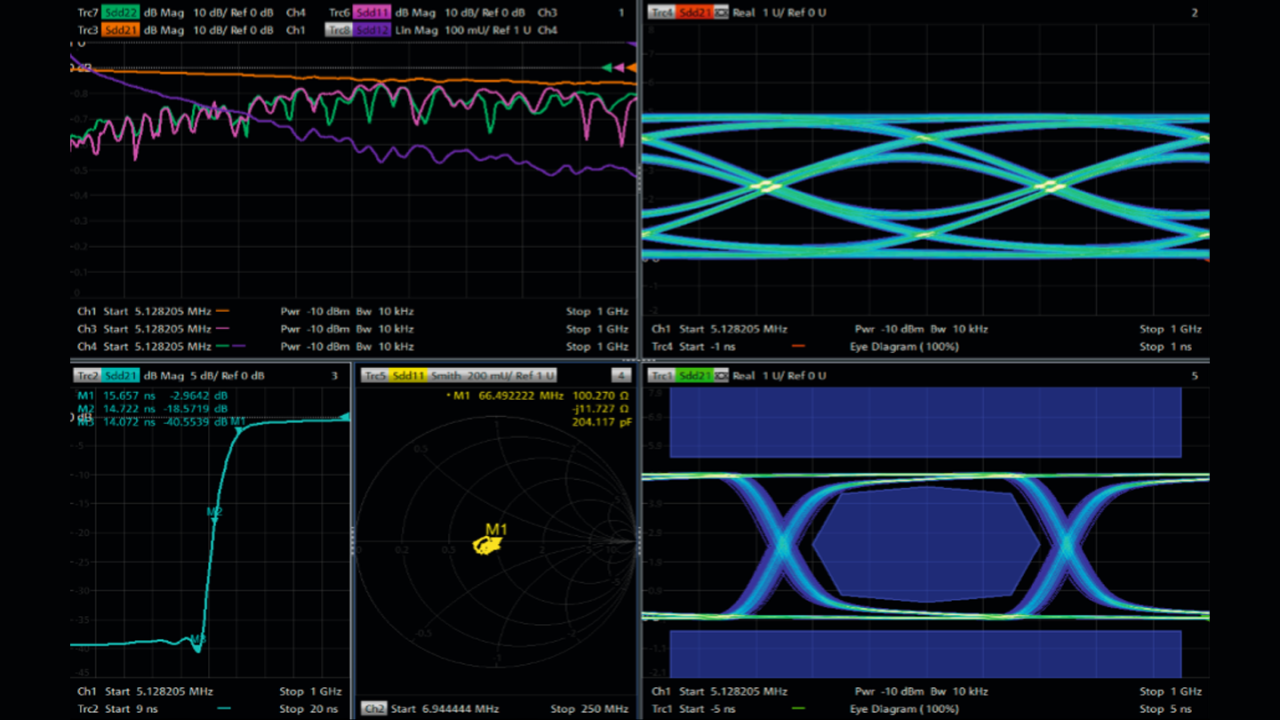The height and width of the screenshot is (720, 1280).
Task: Click the purple Sdd12 measurement label
Action: pyautogui.click(x=371, y=30)
